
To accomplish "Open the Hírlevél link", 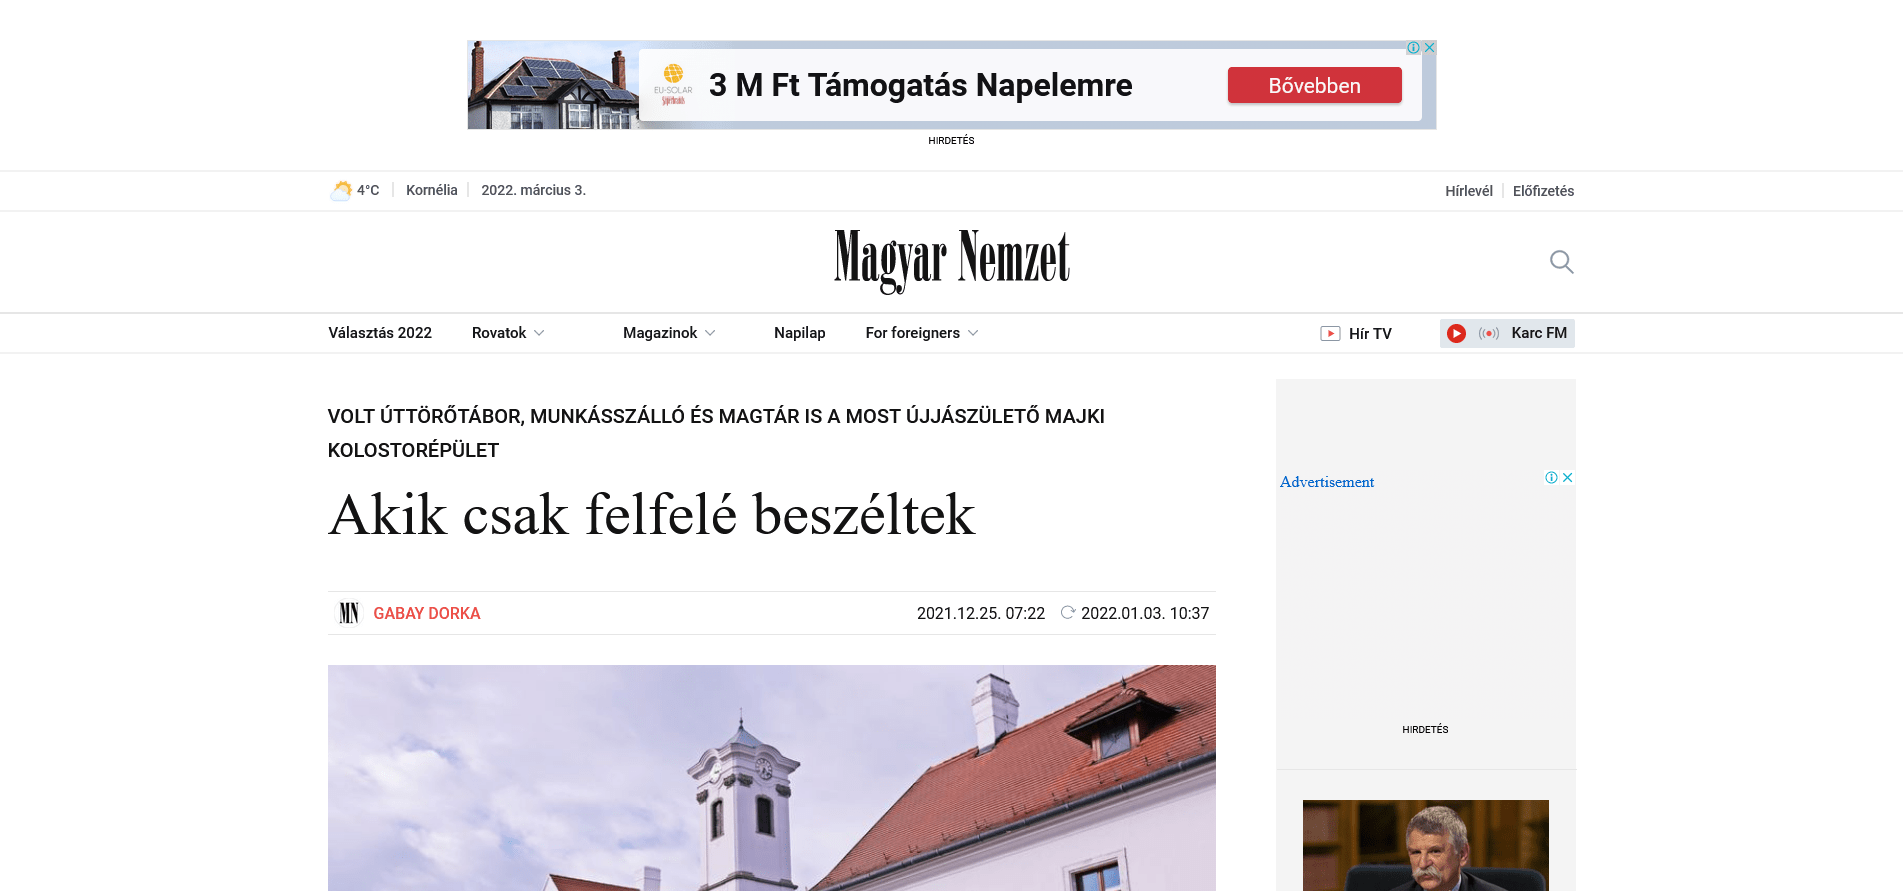I will tap(1468, 191).
